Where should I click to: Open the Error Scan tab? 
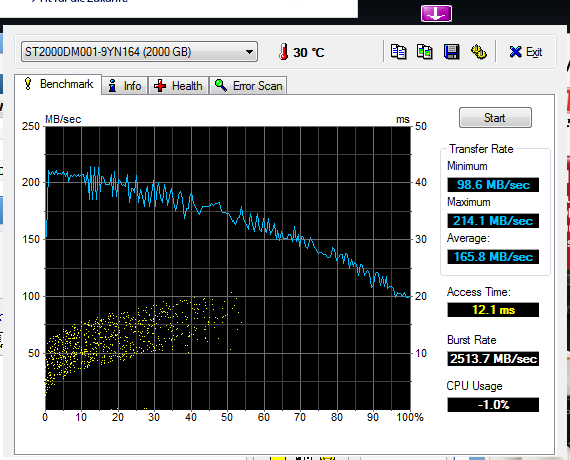pos(248,86)
